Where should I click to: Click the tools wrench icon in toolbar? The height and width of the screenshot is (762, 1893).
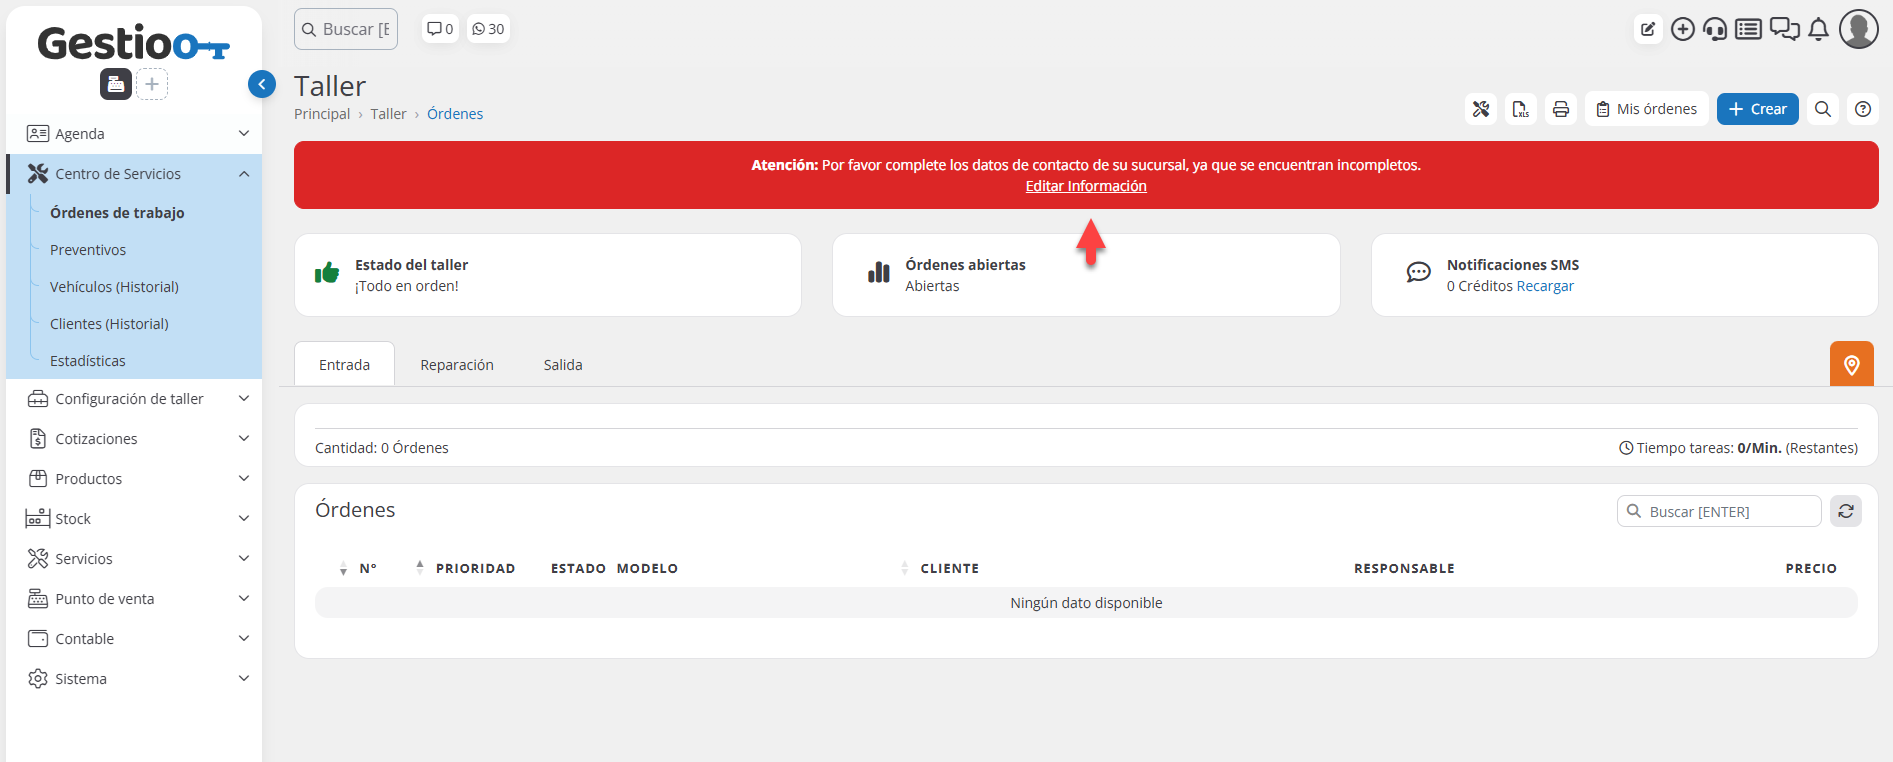1481,109
